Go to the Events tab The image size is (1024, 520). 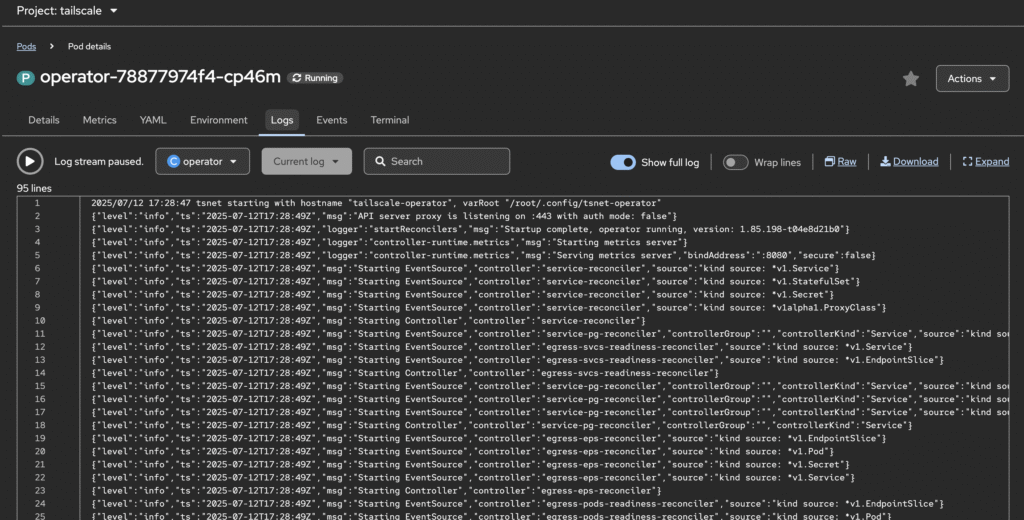[332, 120]
